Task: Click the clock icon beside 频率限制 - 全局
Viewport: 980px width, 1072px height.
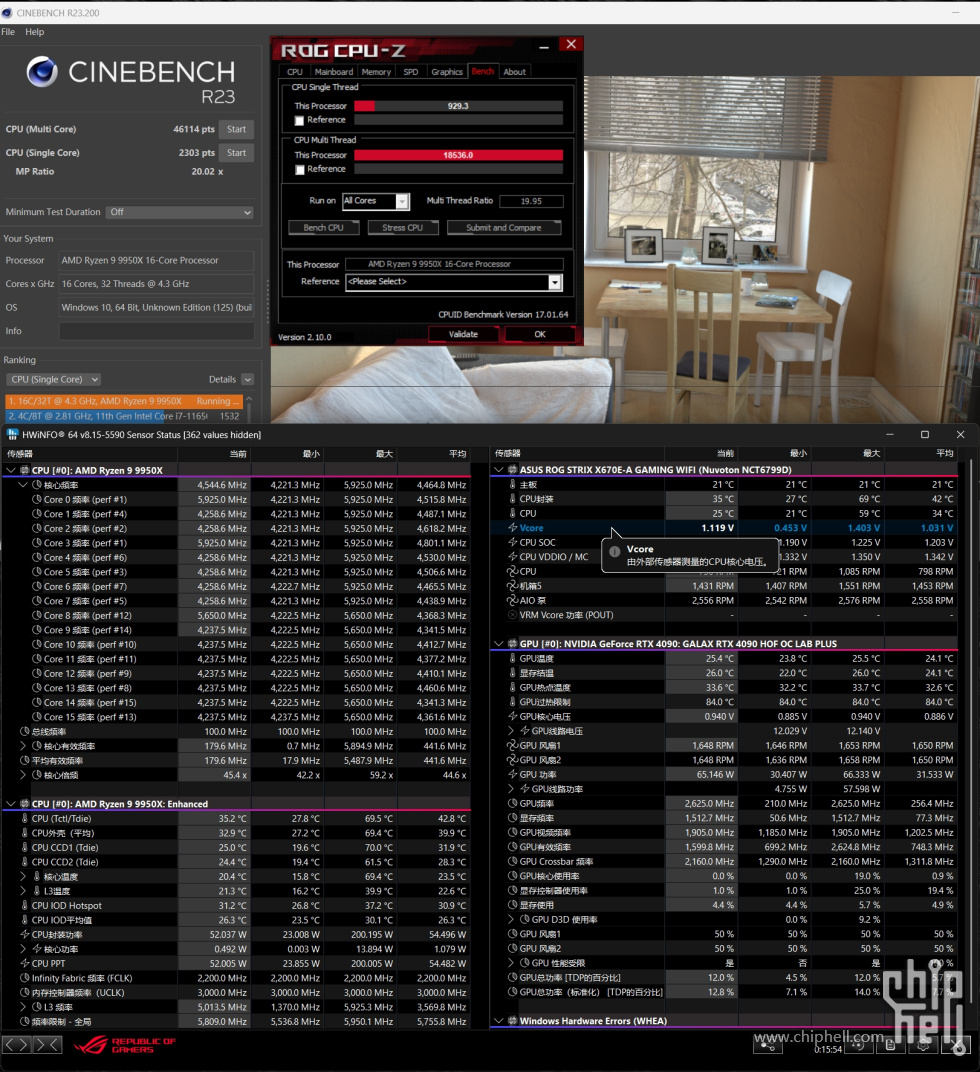Action: (25, 1021)
